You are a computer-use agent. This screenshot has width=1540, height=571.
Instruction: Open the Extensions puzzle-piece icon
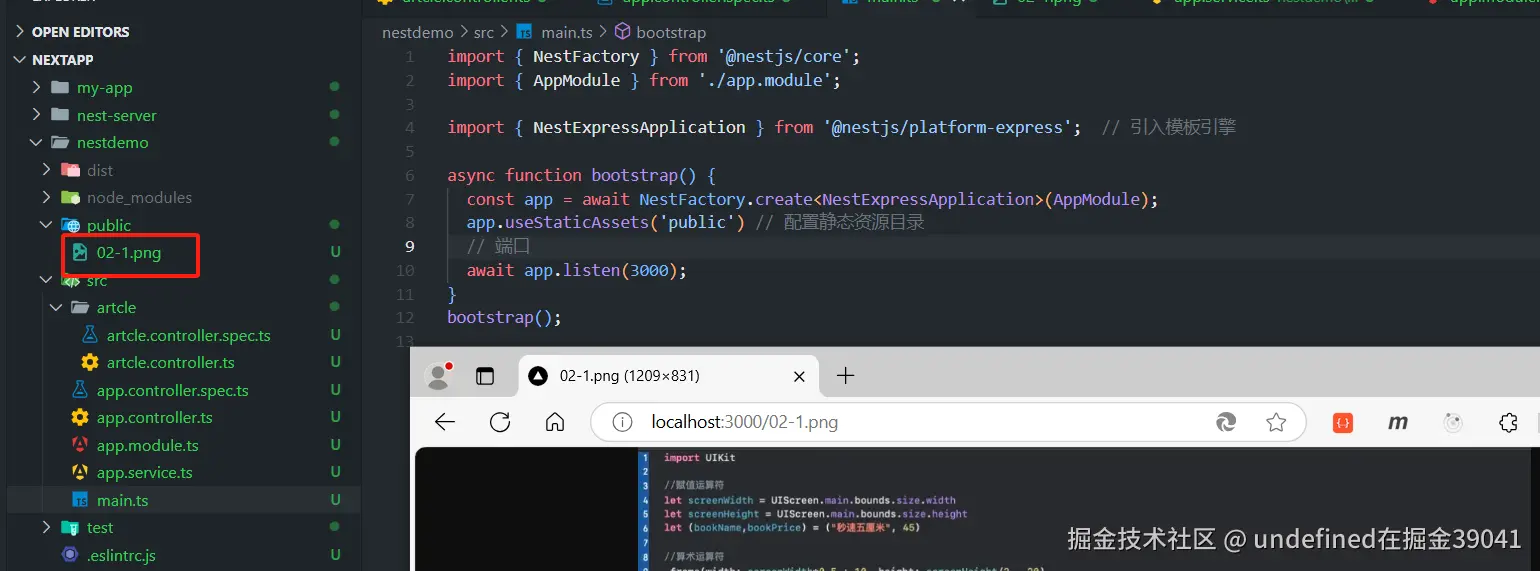(1508, 423)
